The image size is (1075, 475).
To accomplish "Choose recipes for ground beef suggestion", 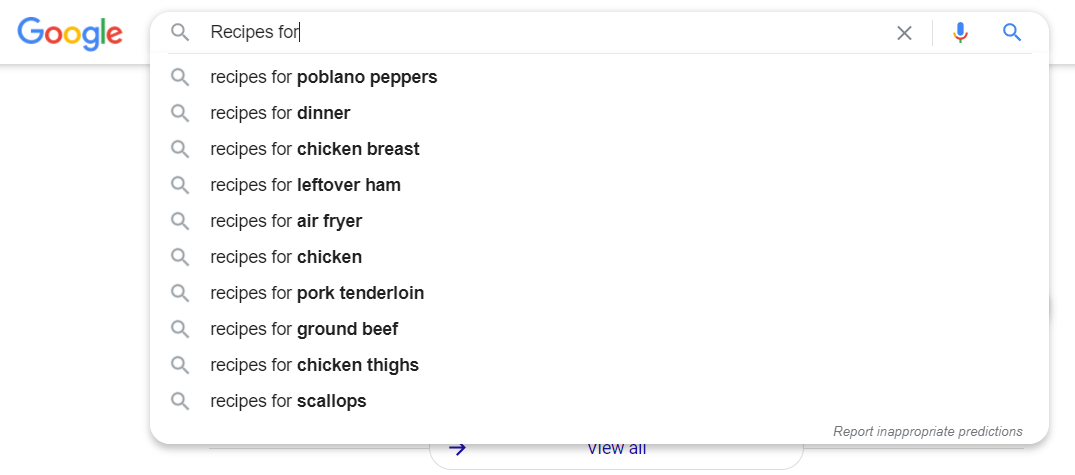I will tap(599, 329).
